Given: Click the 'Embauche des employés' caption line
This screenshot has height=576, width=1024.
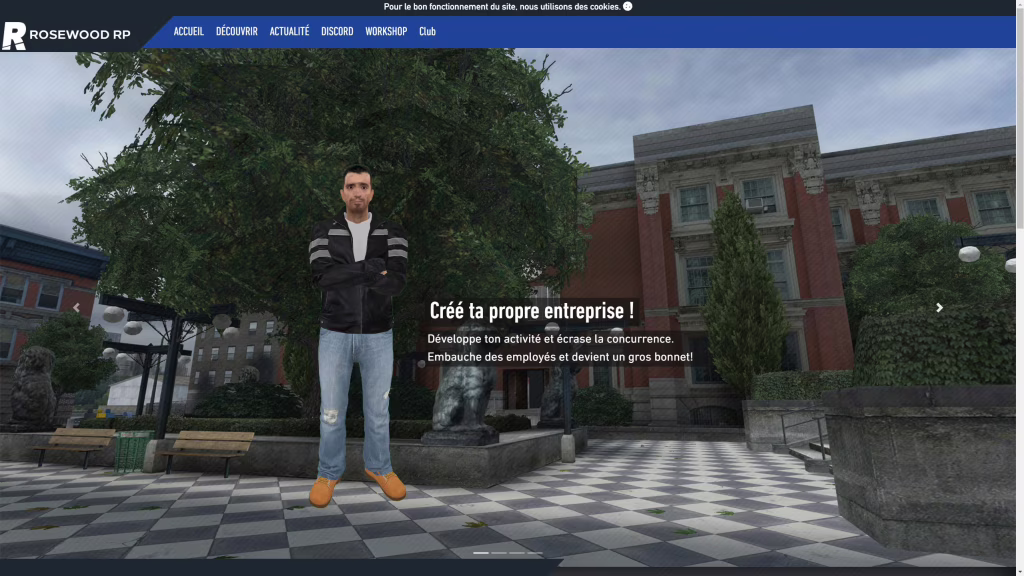Looking at the screenshot, I should (x=560, y=357).
